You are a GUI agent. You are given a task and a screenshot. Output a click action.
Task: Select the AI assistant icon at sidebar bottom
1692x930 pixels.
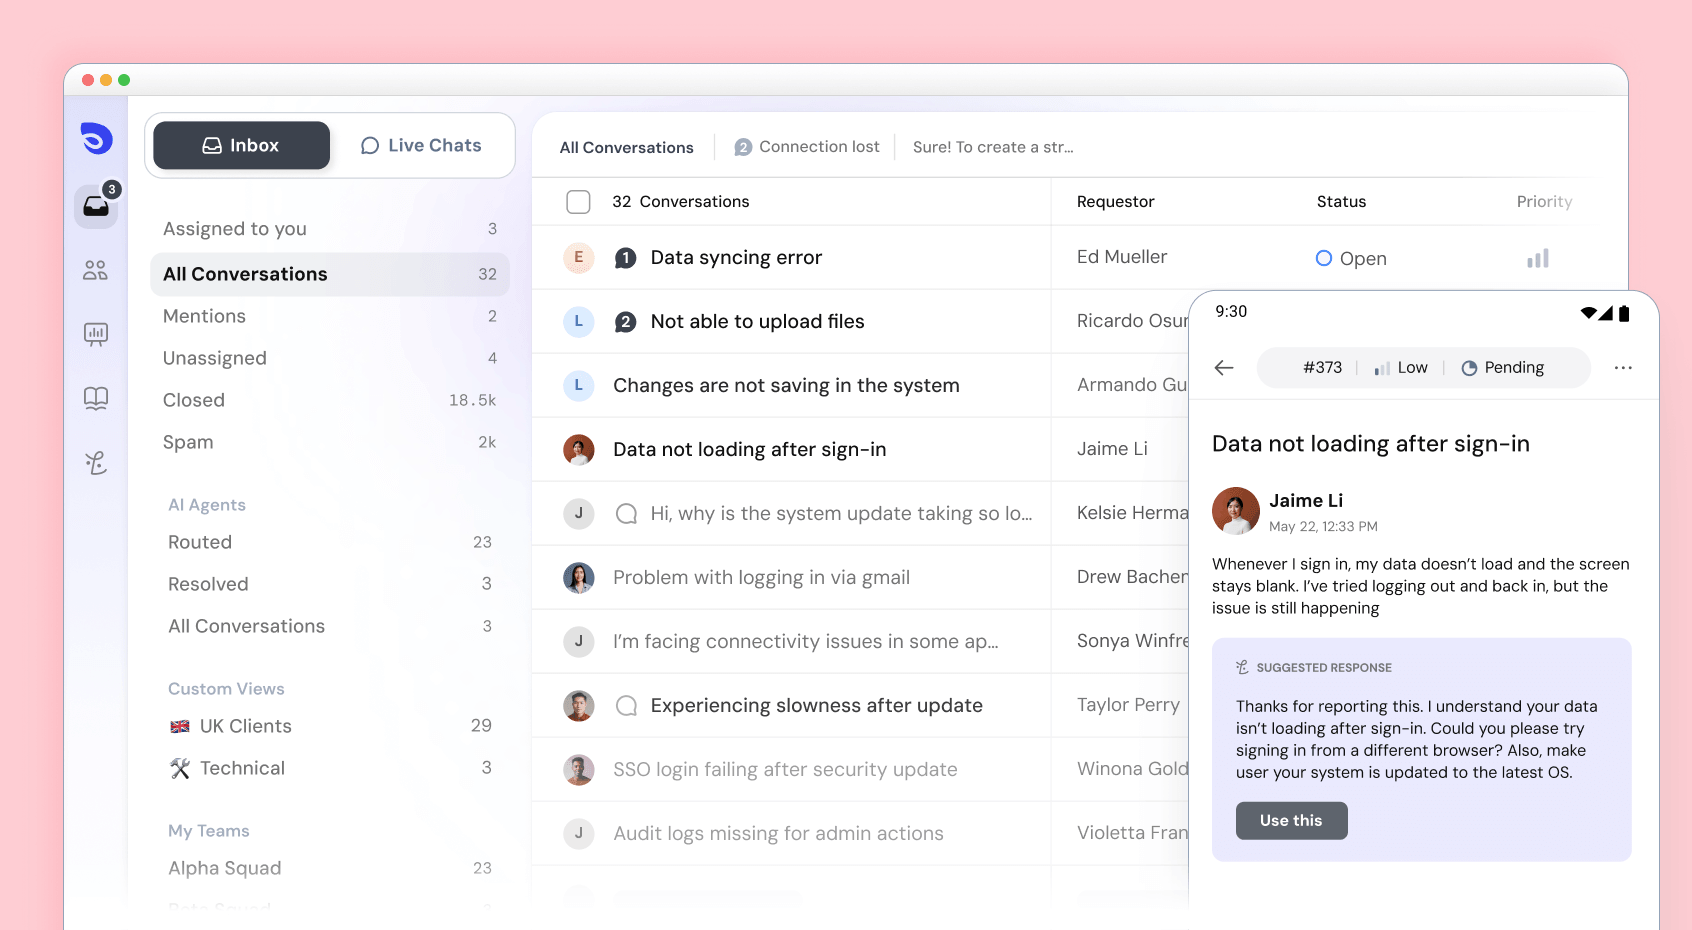[95, 462]
